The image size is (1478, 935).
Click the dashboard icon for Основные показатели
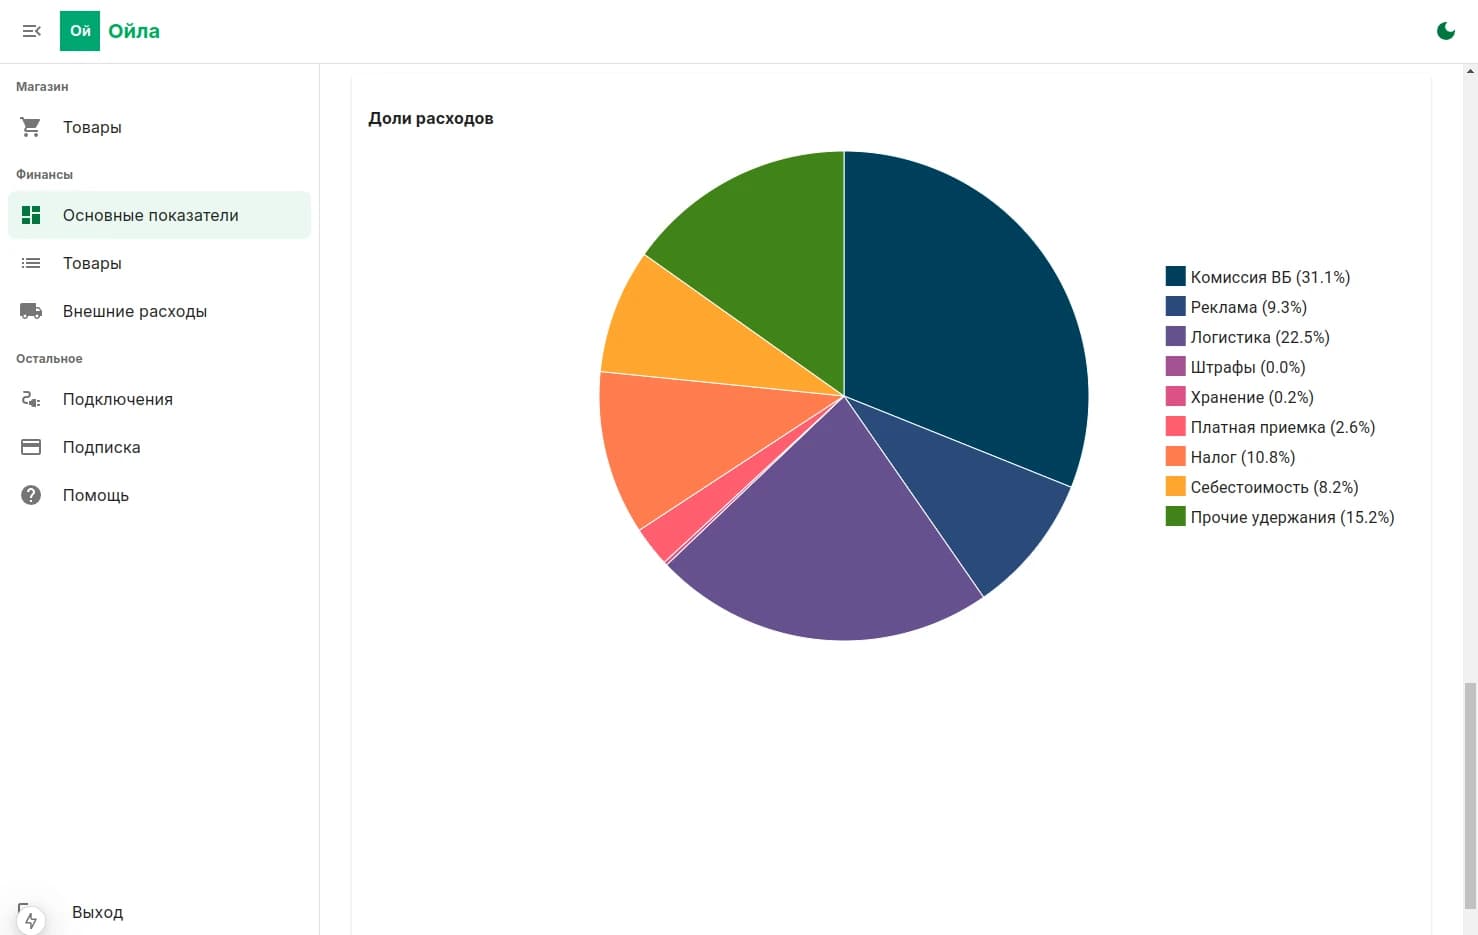click(x=31, y=215)
